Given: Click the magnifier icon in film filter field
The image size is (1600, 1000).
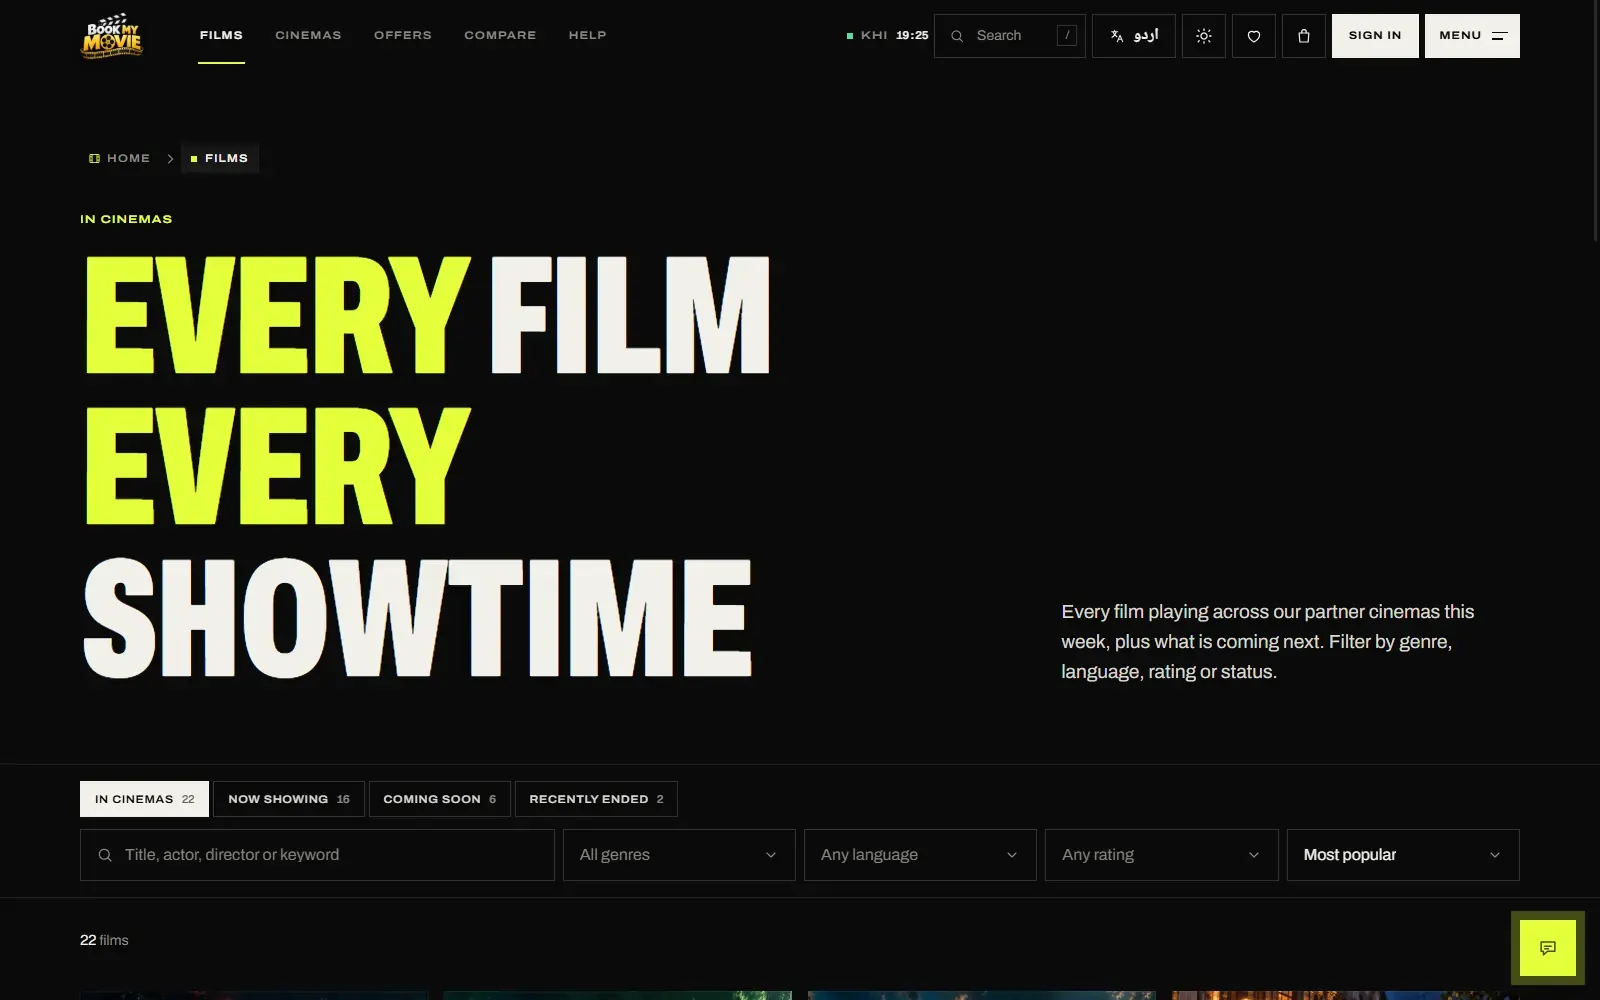Looking at the screenshot, I should [105, 855].
